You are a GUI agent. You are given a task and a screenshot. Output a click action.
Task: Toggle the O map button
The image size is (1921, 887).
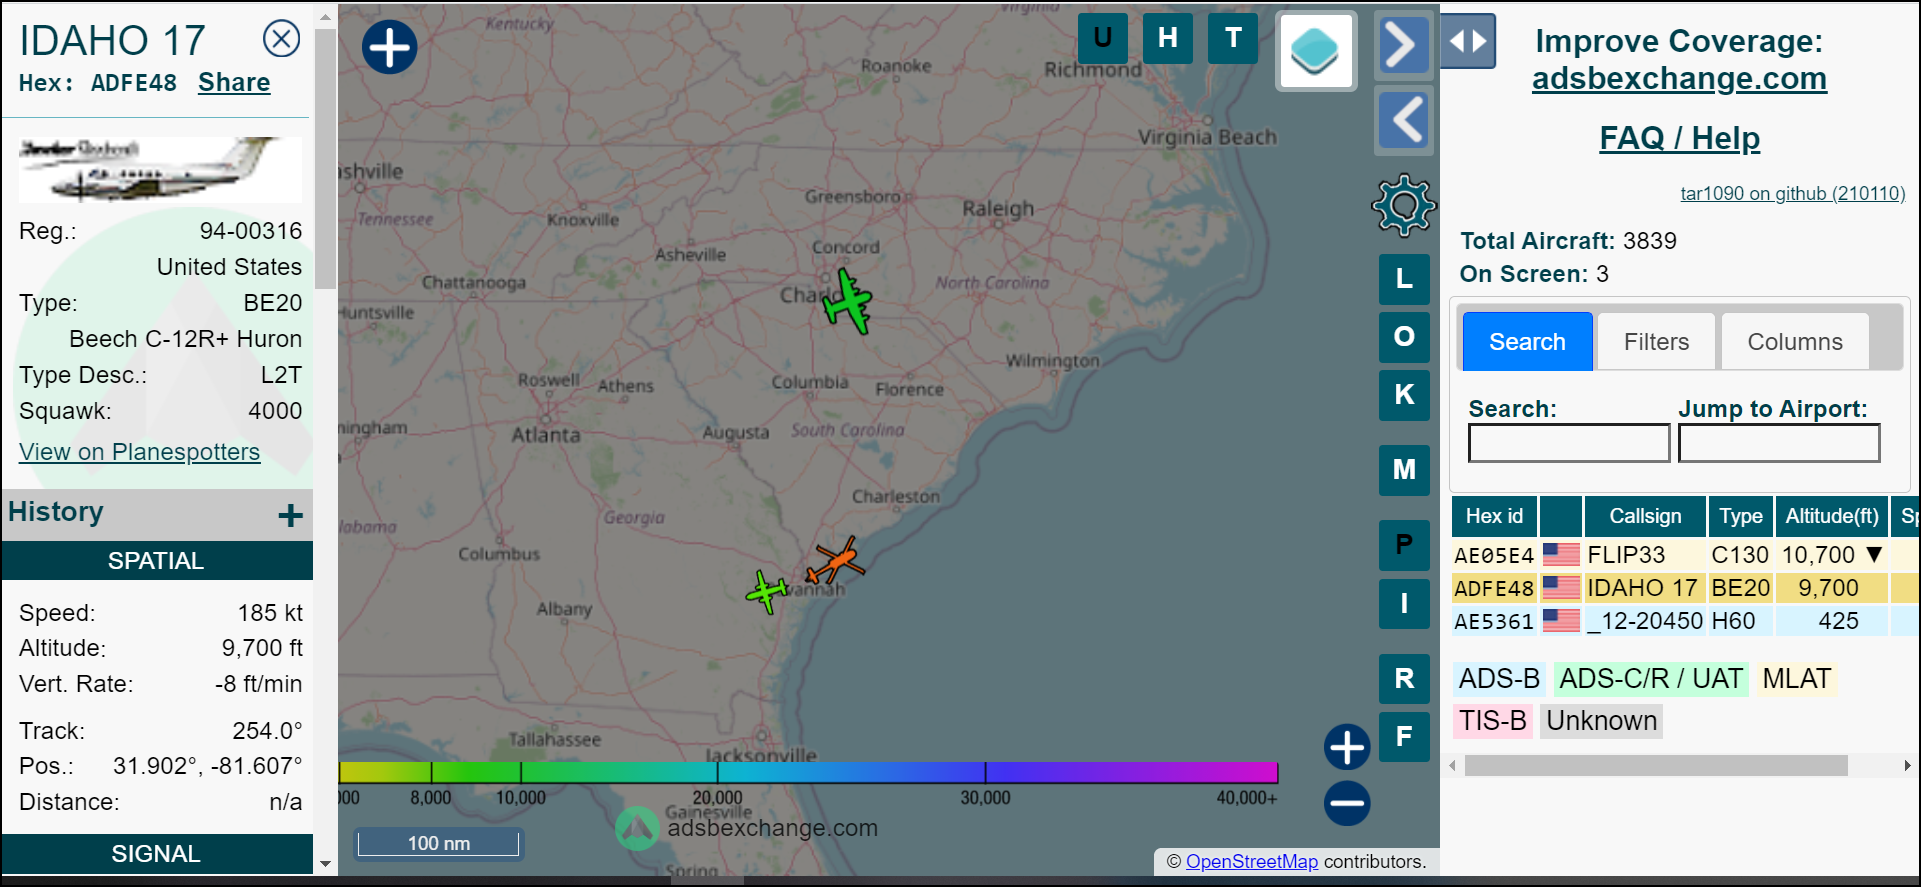[1404, 337]
